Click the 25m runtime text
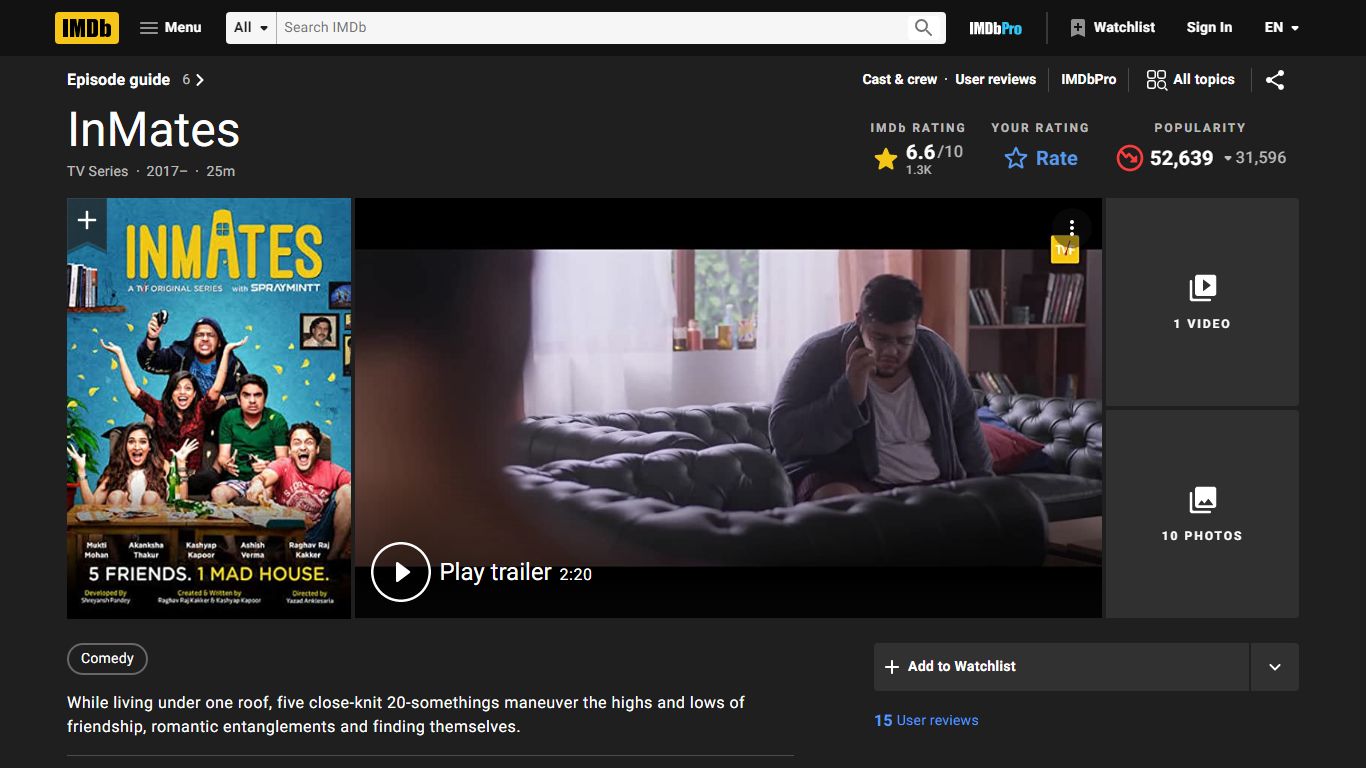Viewport: 1366px width, 768px height. tap(221, 171)
